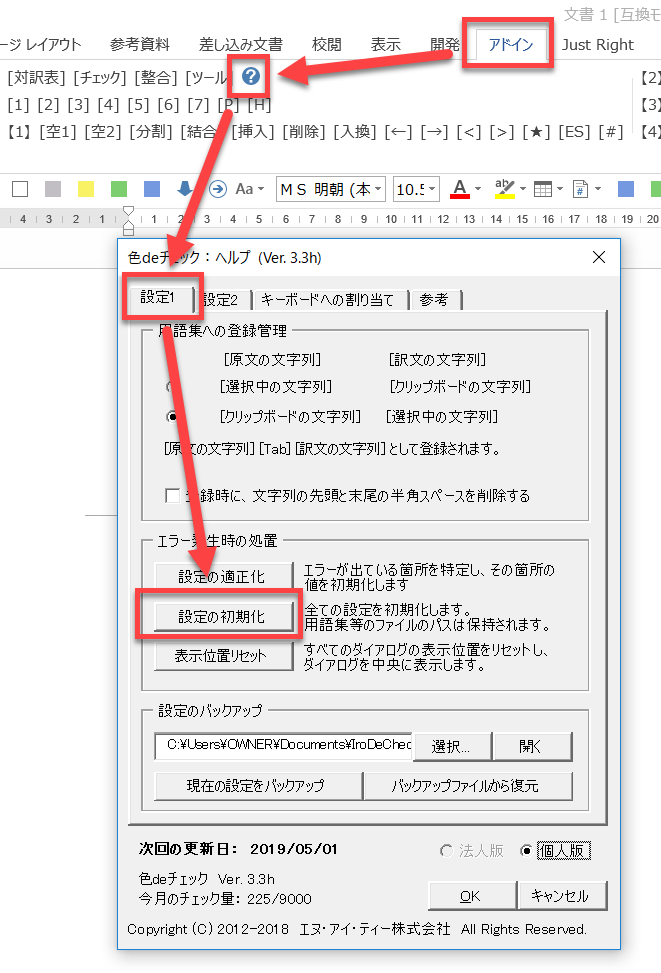Select the クリップボードの文字列 first radio option

(173, 416)
